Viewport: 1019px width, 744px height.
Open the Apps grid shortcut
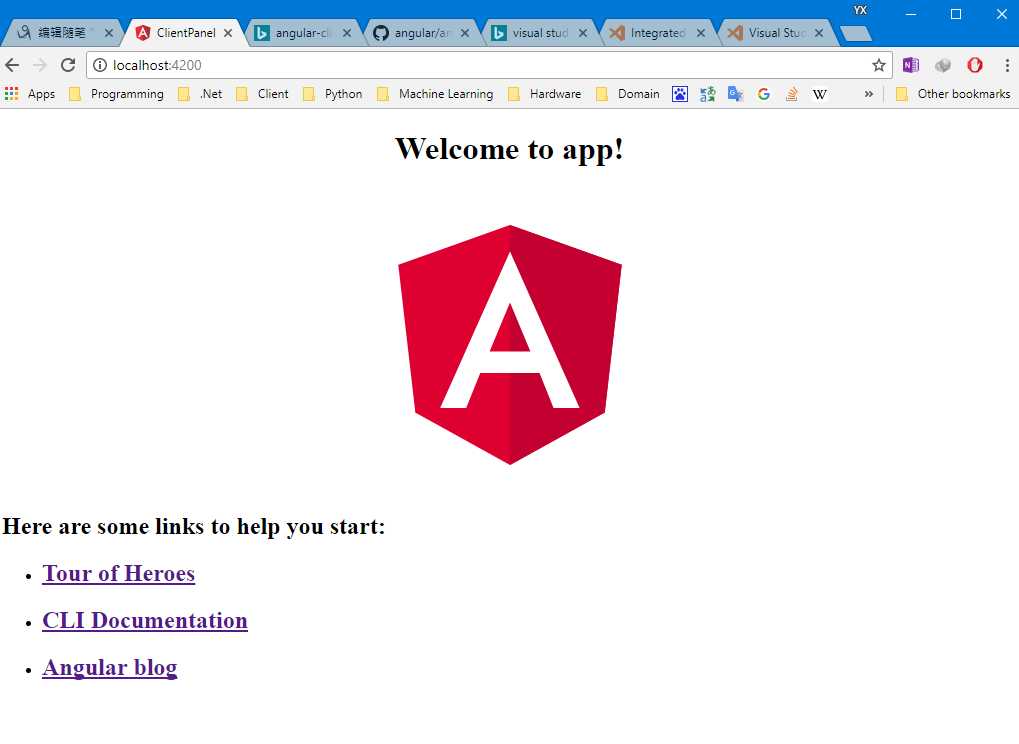coord(30,94)
